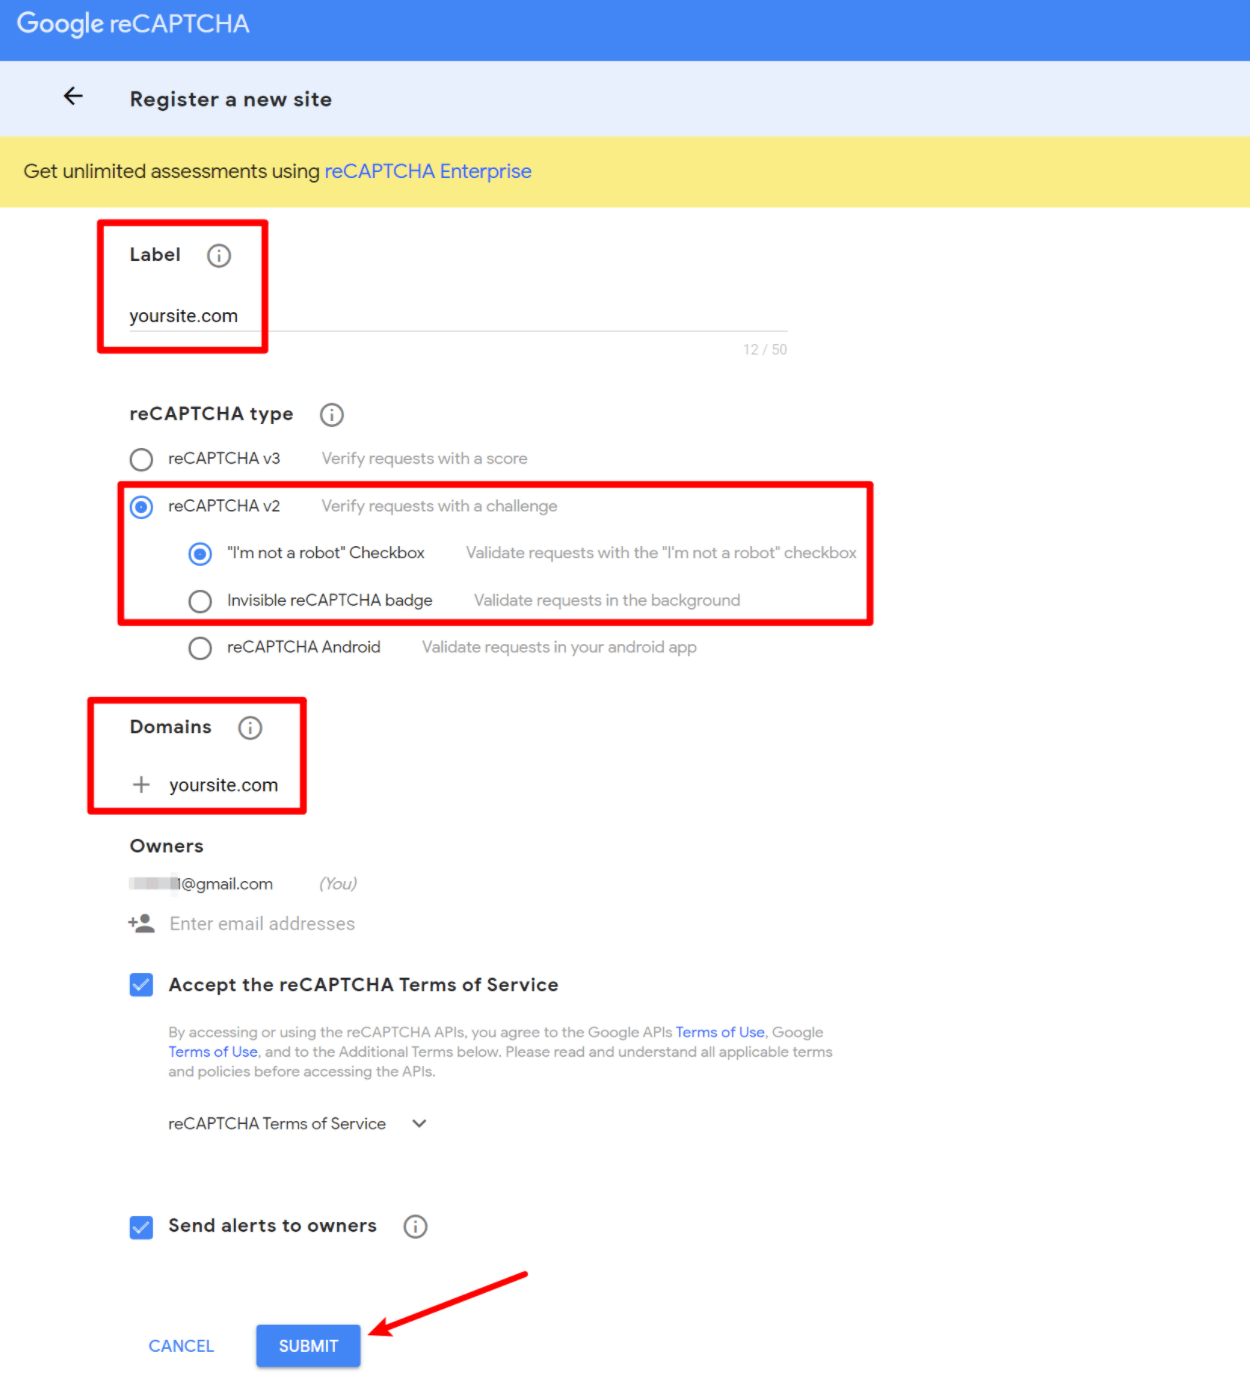Click the add-person icon under Owners
The width and height of the screenshot is (1250, 1392).
pyautogui.click(x=142, y=923)
